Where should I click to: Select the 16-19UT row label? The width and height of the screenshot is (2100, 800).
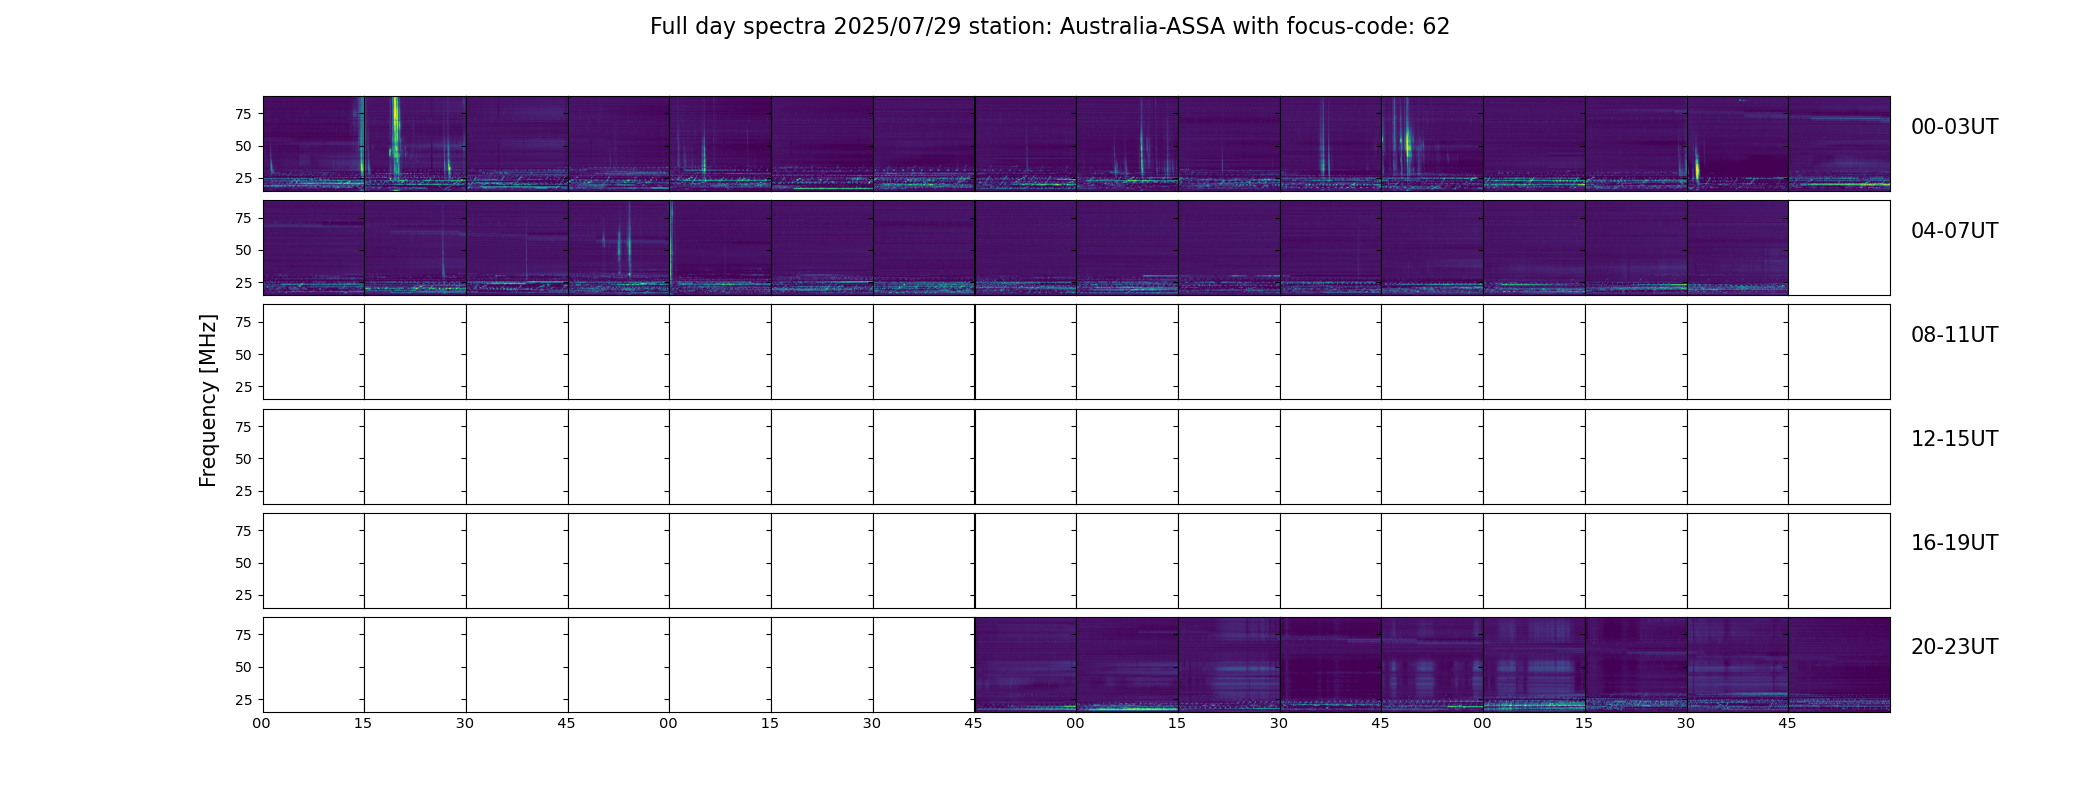(x=1954, y=543)
